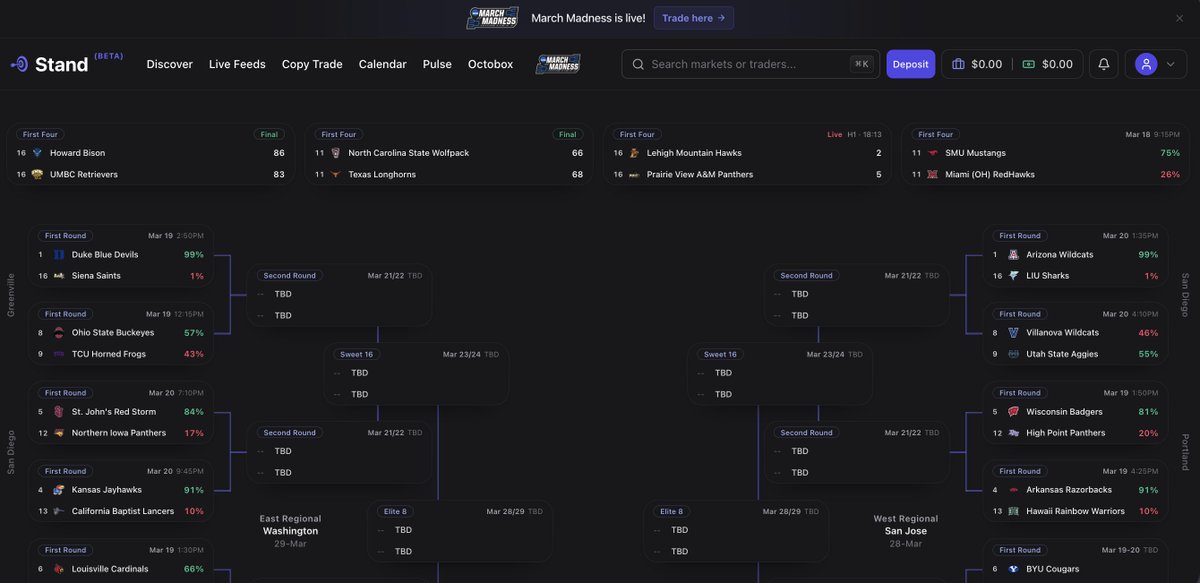
Task: Open the Calendar page
Action: [383, 64]
